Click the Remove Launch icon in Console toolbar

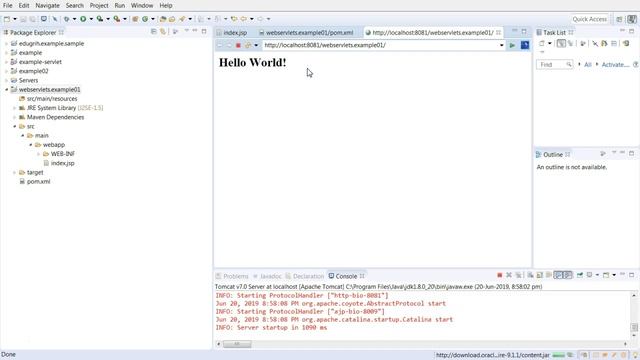(509, 276)
